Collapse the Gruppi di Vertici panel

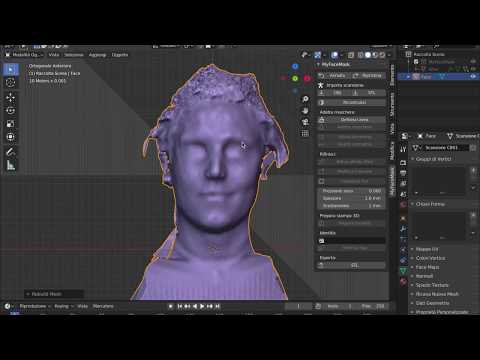413,159
